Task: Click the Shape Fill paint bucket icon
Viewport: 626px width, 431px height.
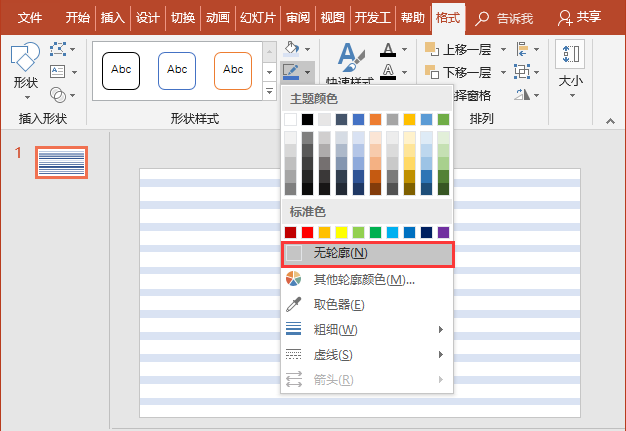Action: pyautogui.click(x=291, y=49)
